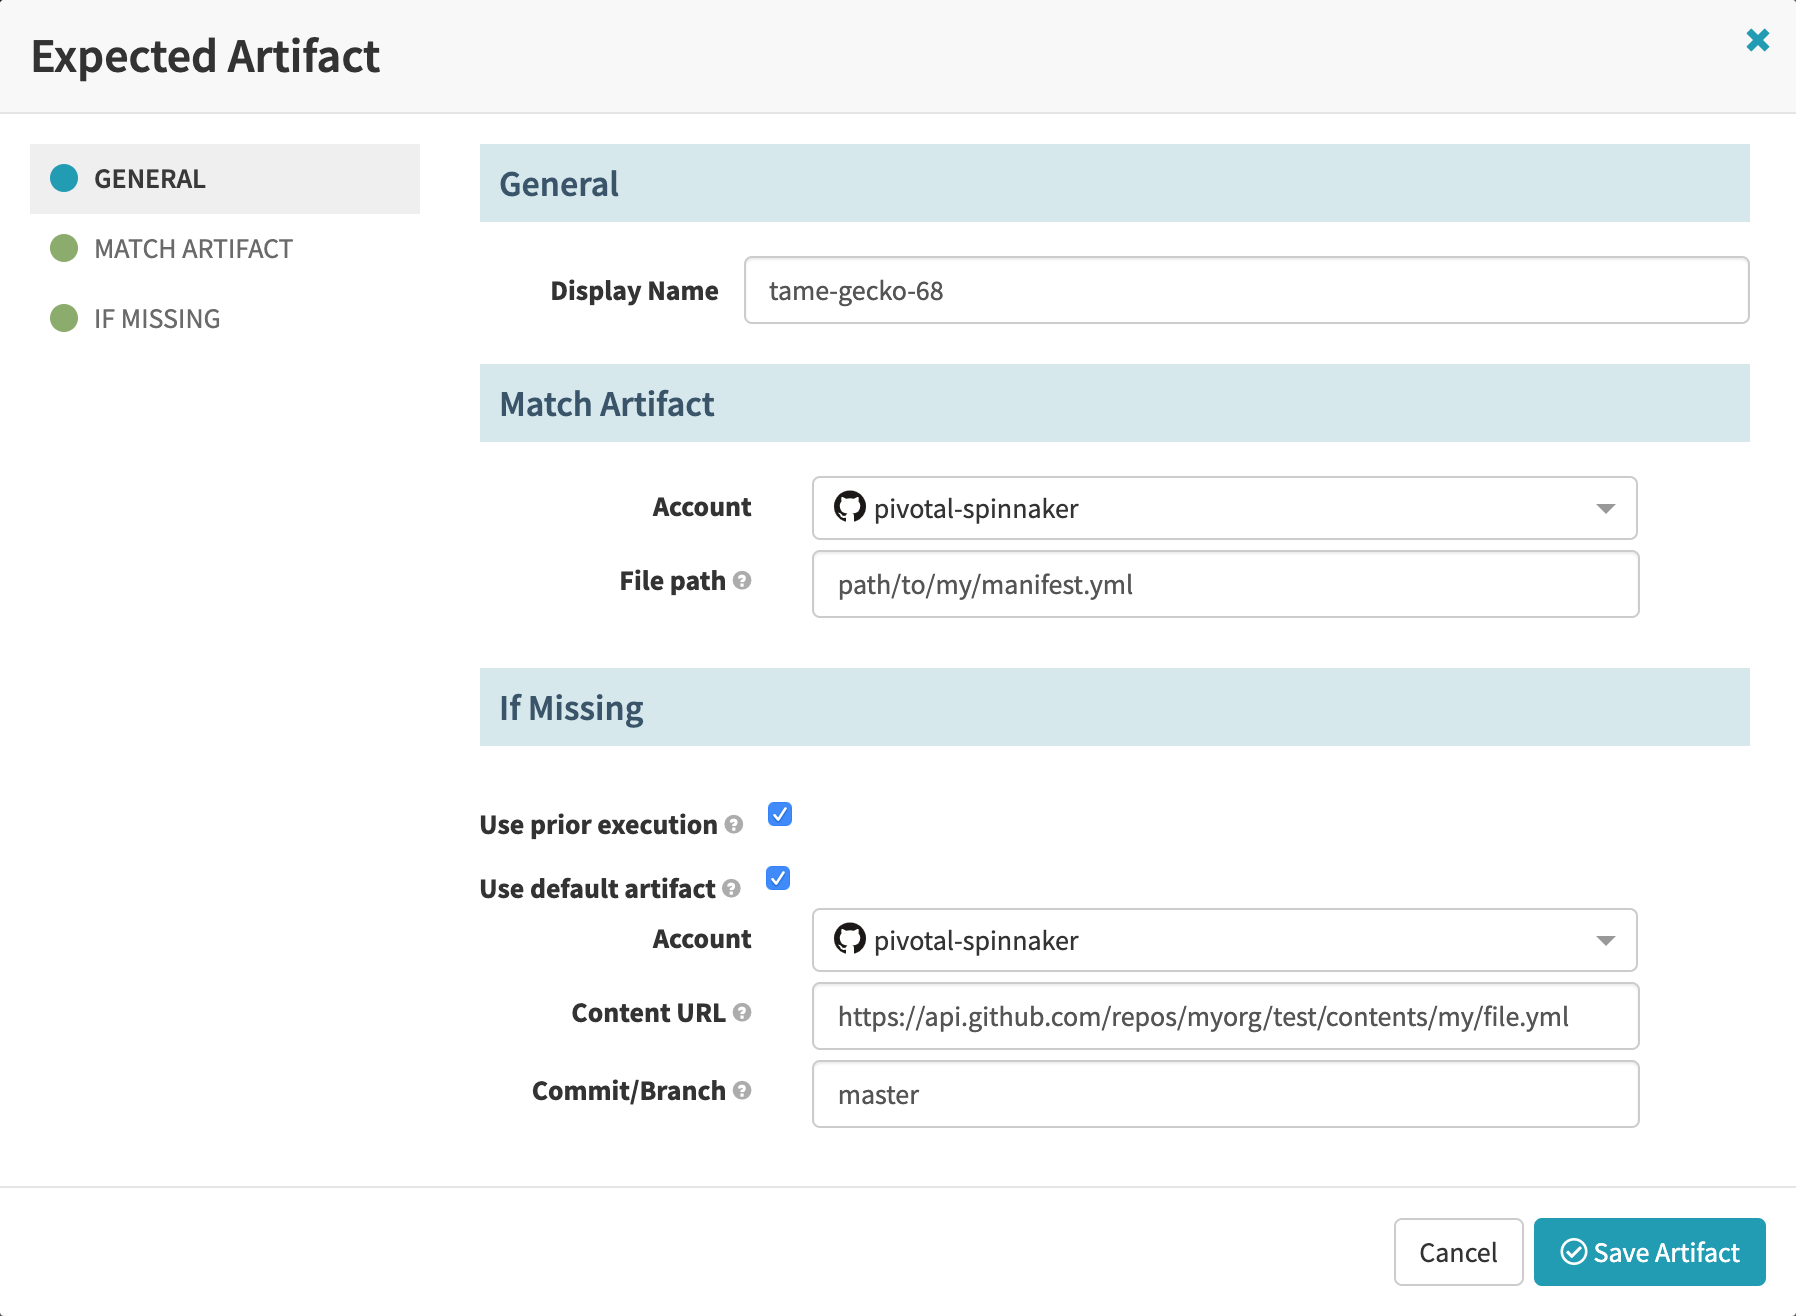Click the green status dot beside MATCH ARTIFACT
This screenshot has height=1316, width=1796.
click(x=64, y=248)
